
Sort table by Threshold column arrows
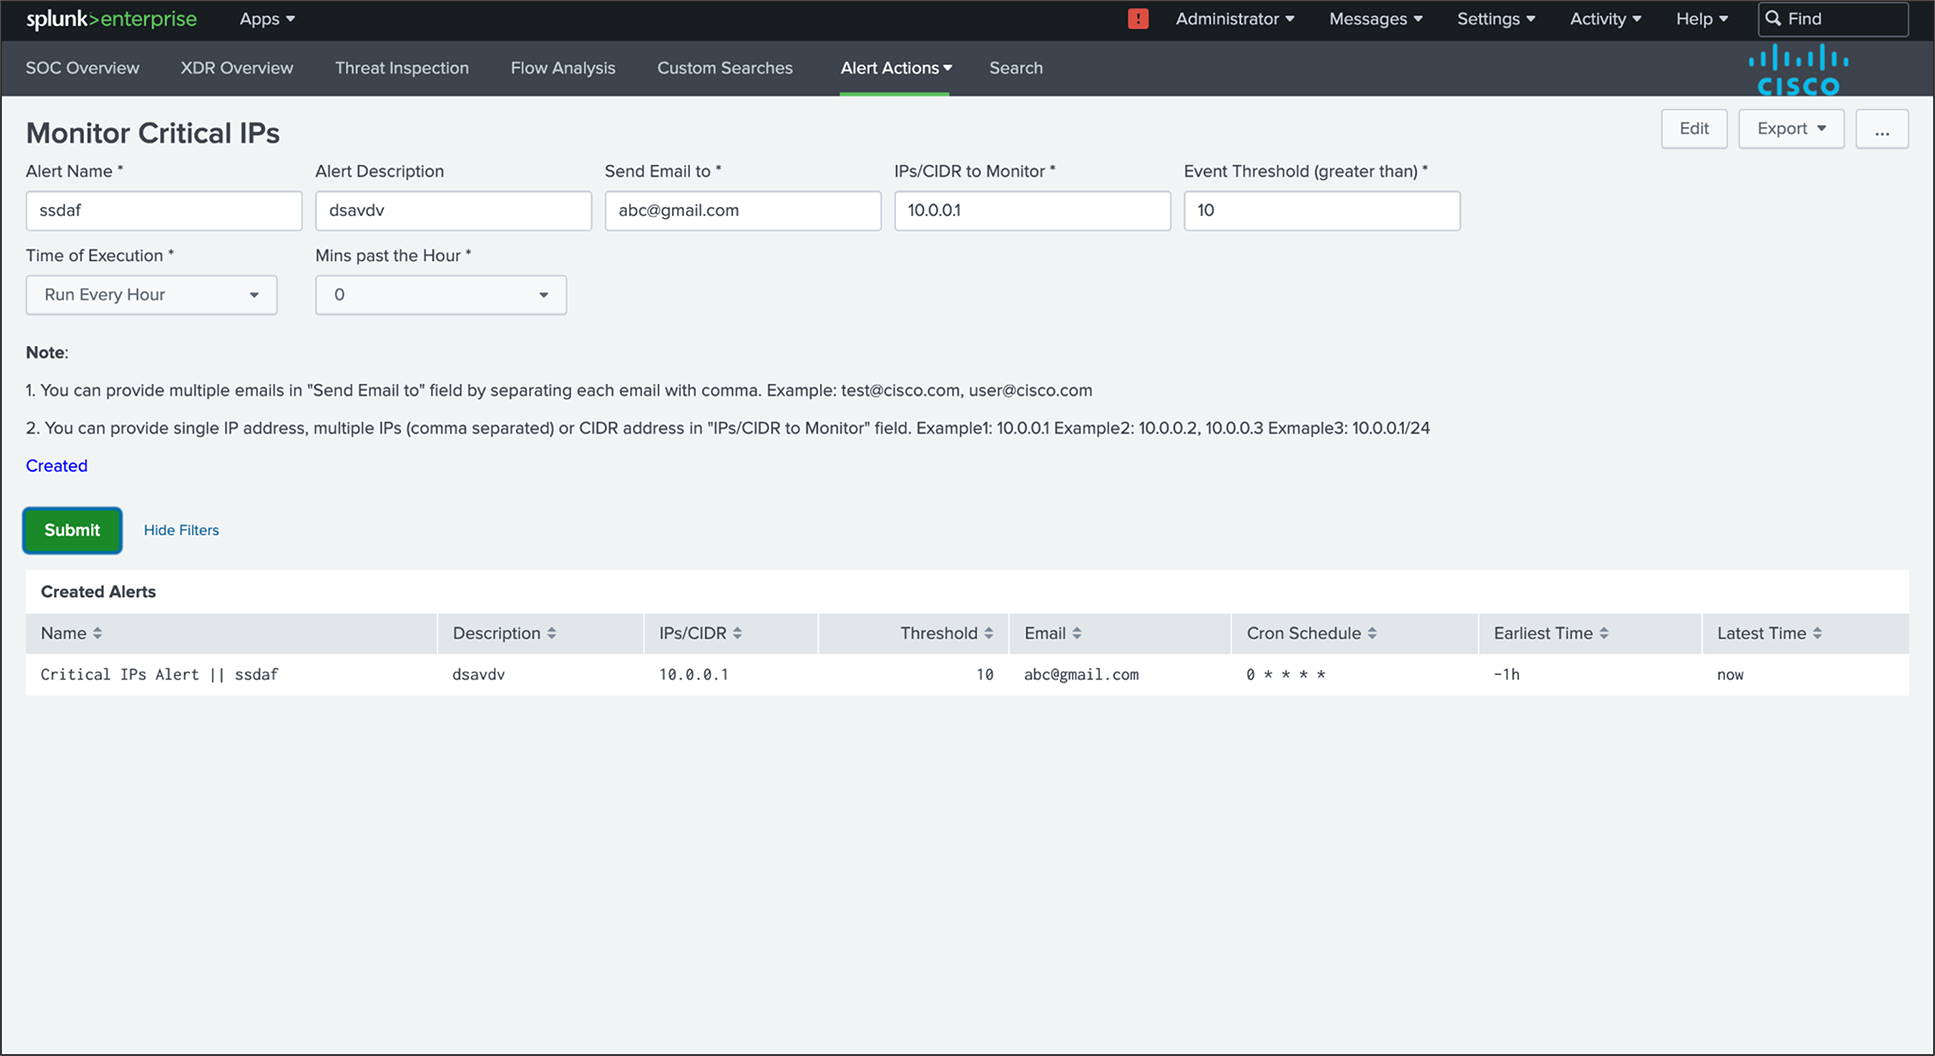coord(988,633)
